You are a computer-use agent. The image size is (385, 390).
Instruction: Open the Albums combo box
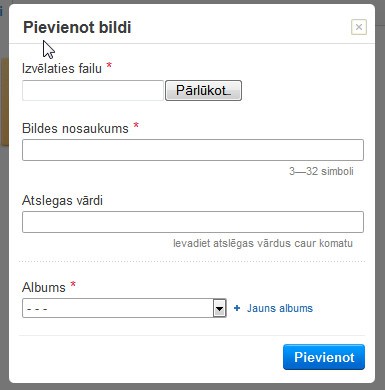[x=124, y=308]
